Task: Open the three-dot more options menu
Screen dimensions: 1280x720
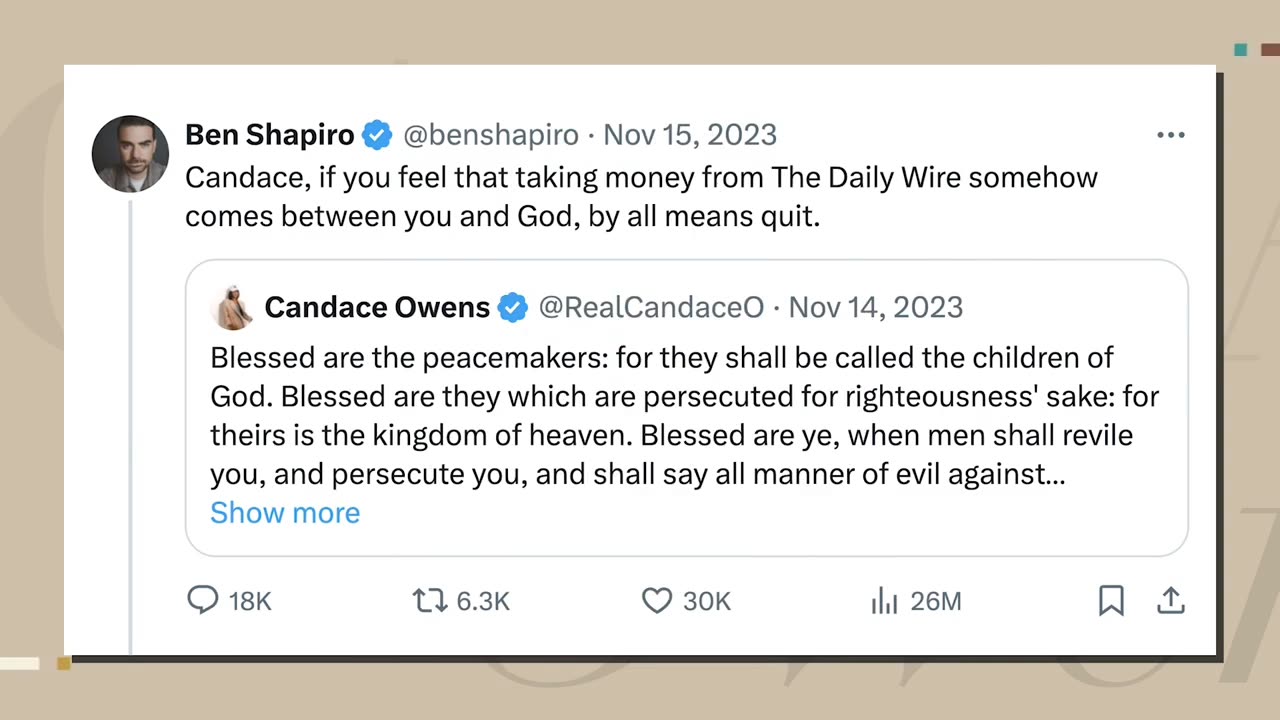Action: tap(1171, 135)
